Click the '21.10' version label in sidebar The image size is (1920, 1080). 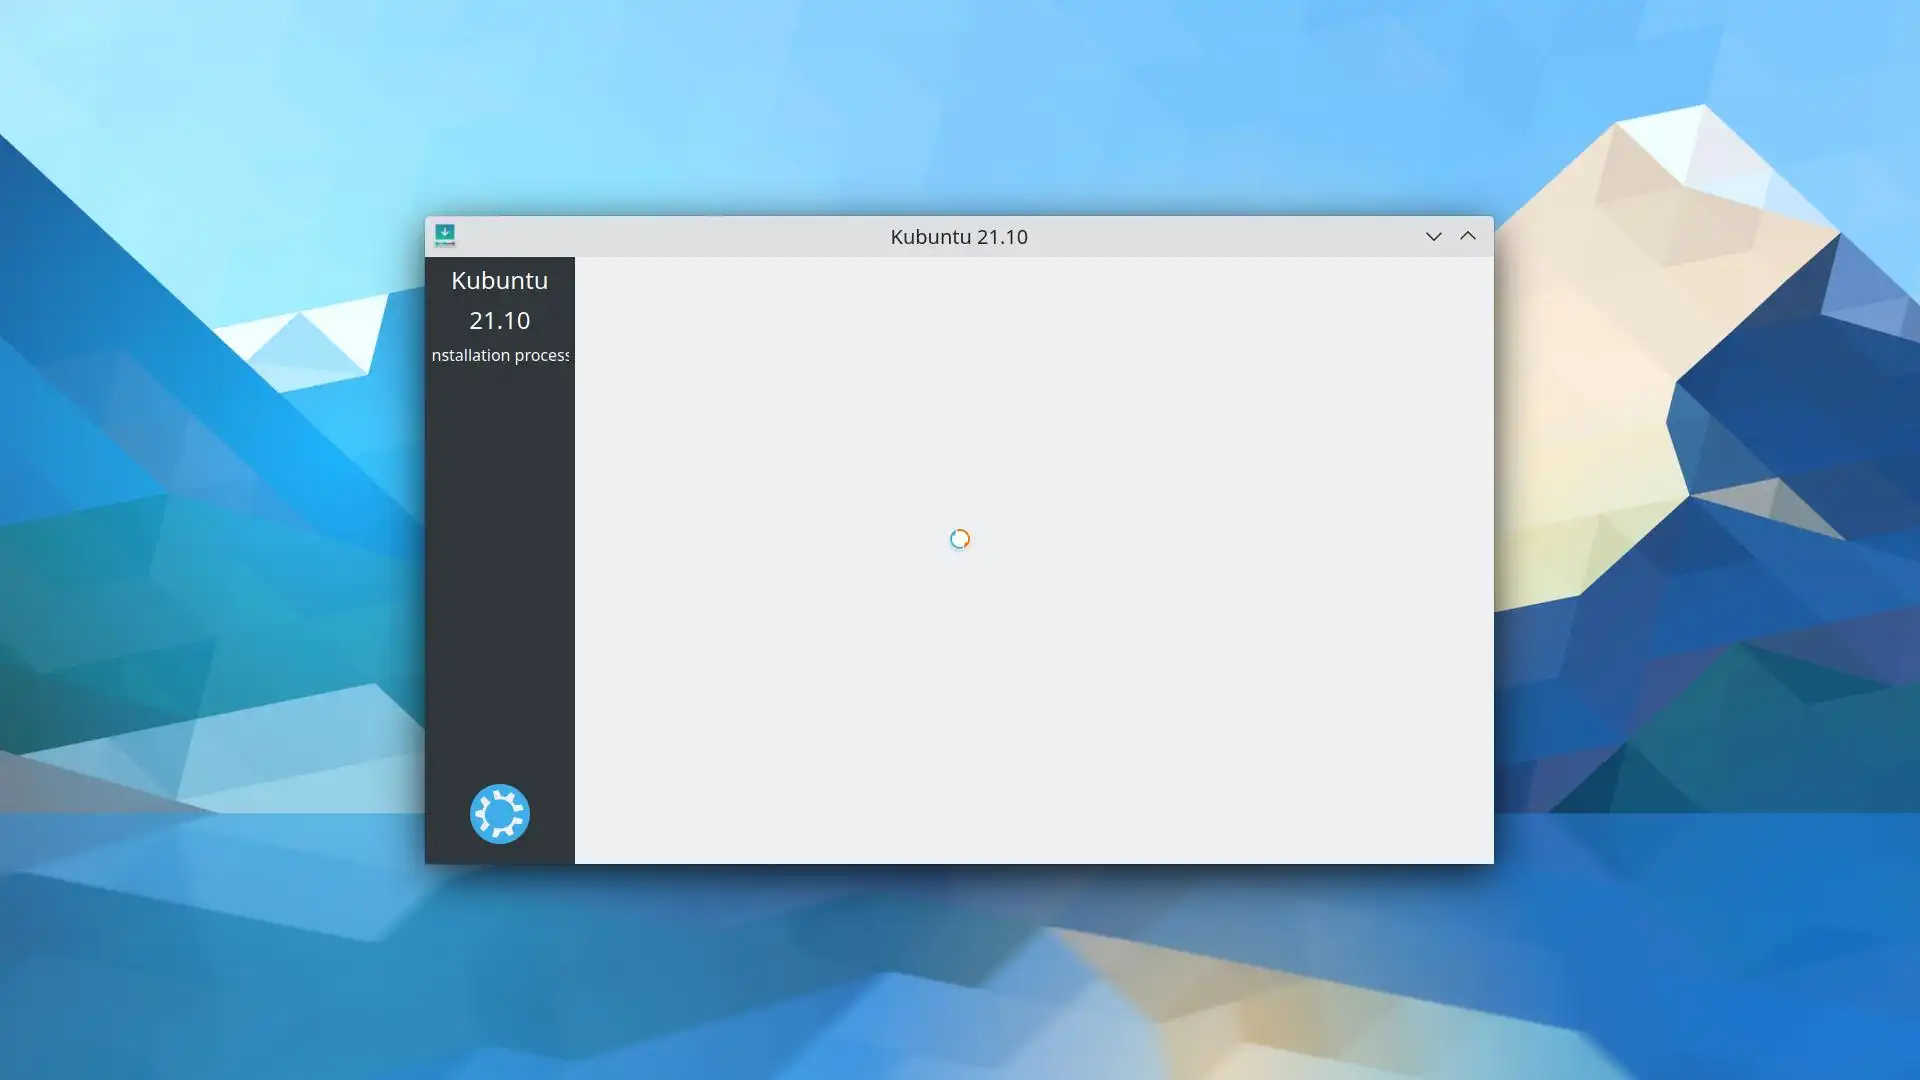(x=499, y=321)
